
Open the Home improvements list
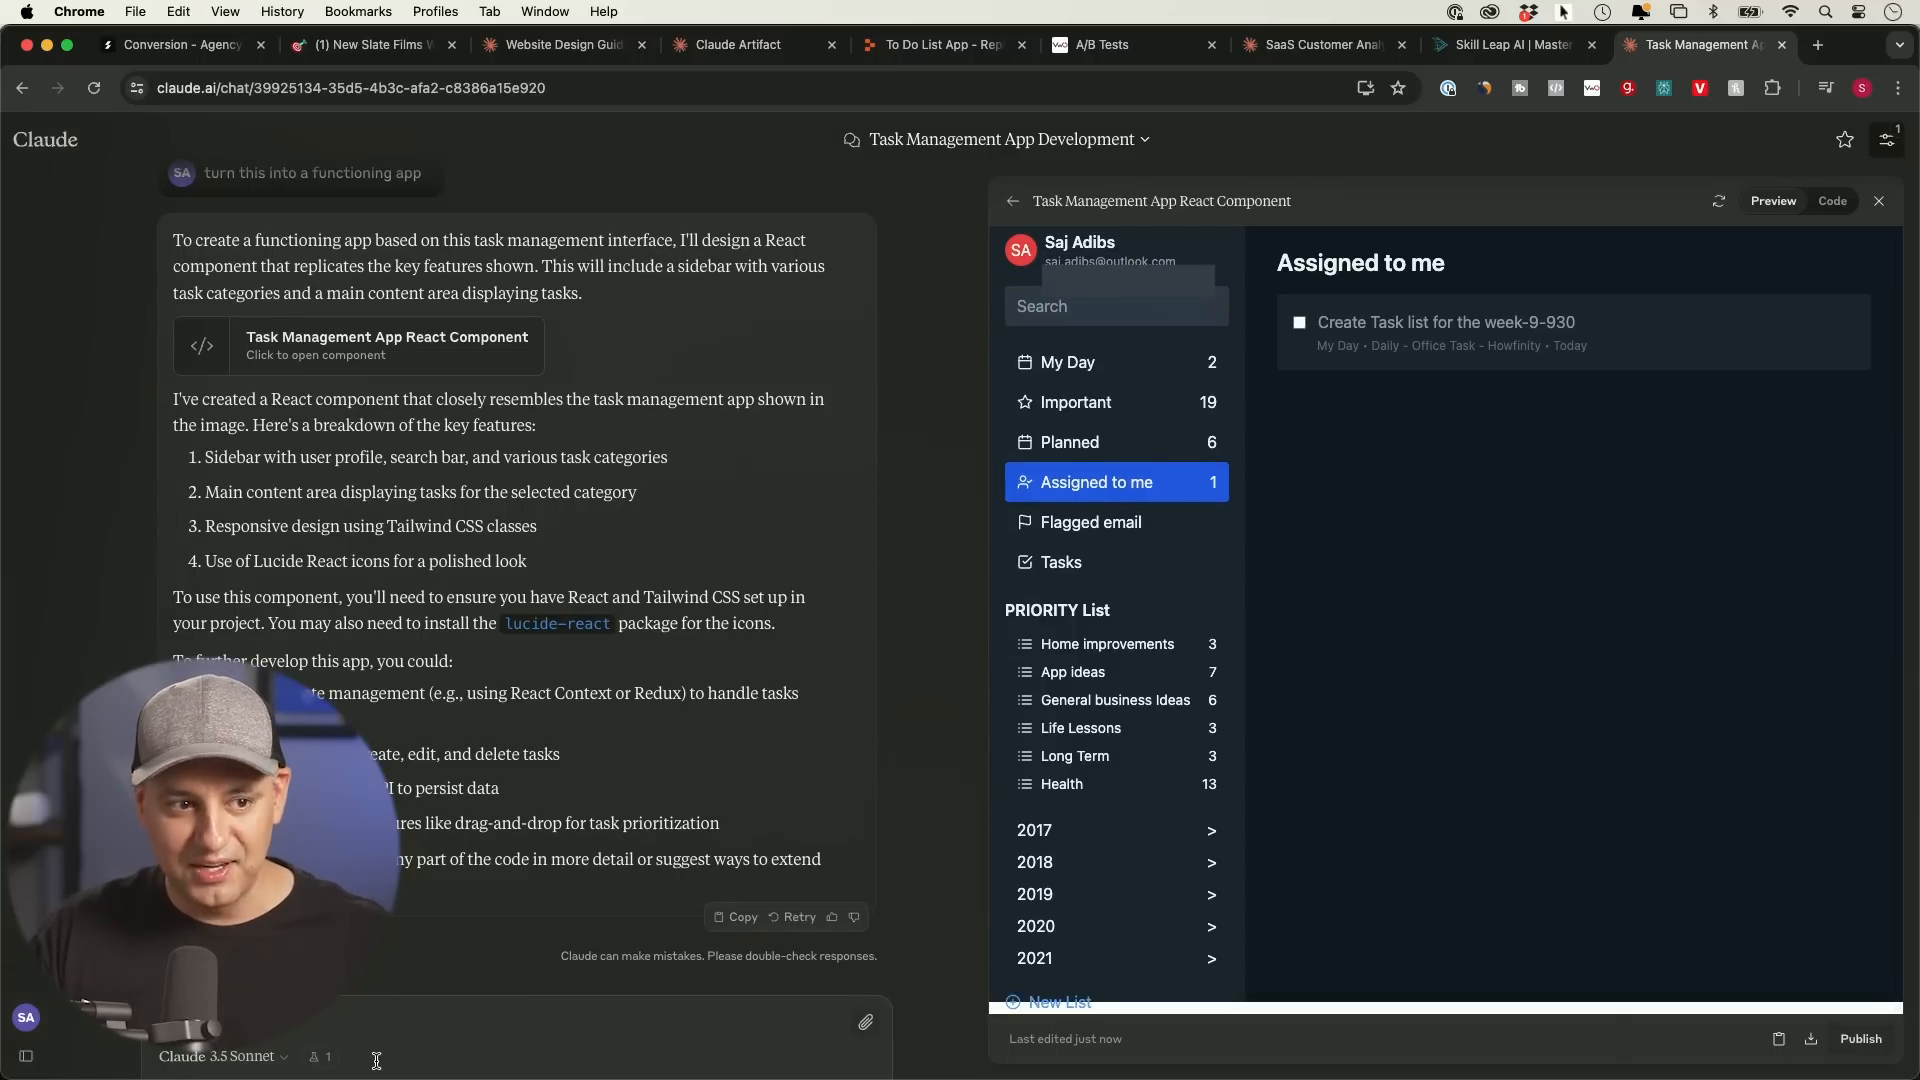click(1116, 644)
